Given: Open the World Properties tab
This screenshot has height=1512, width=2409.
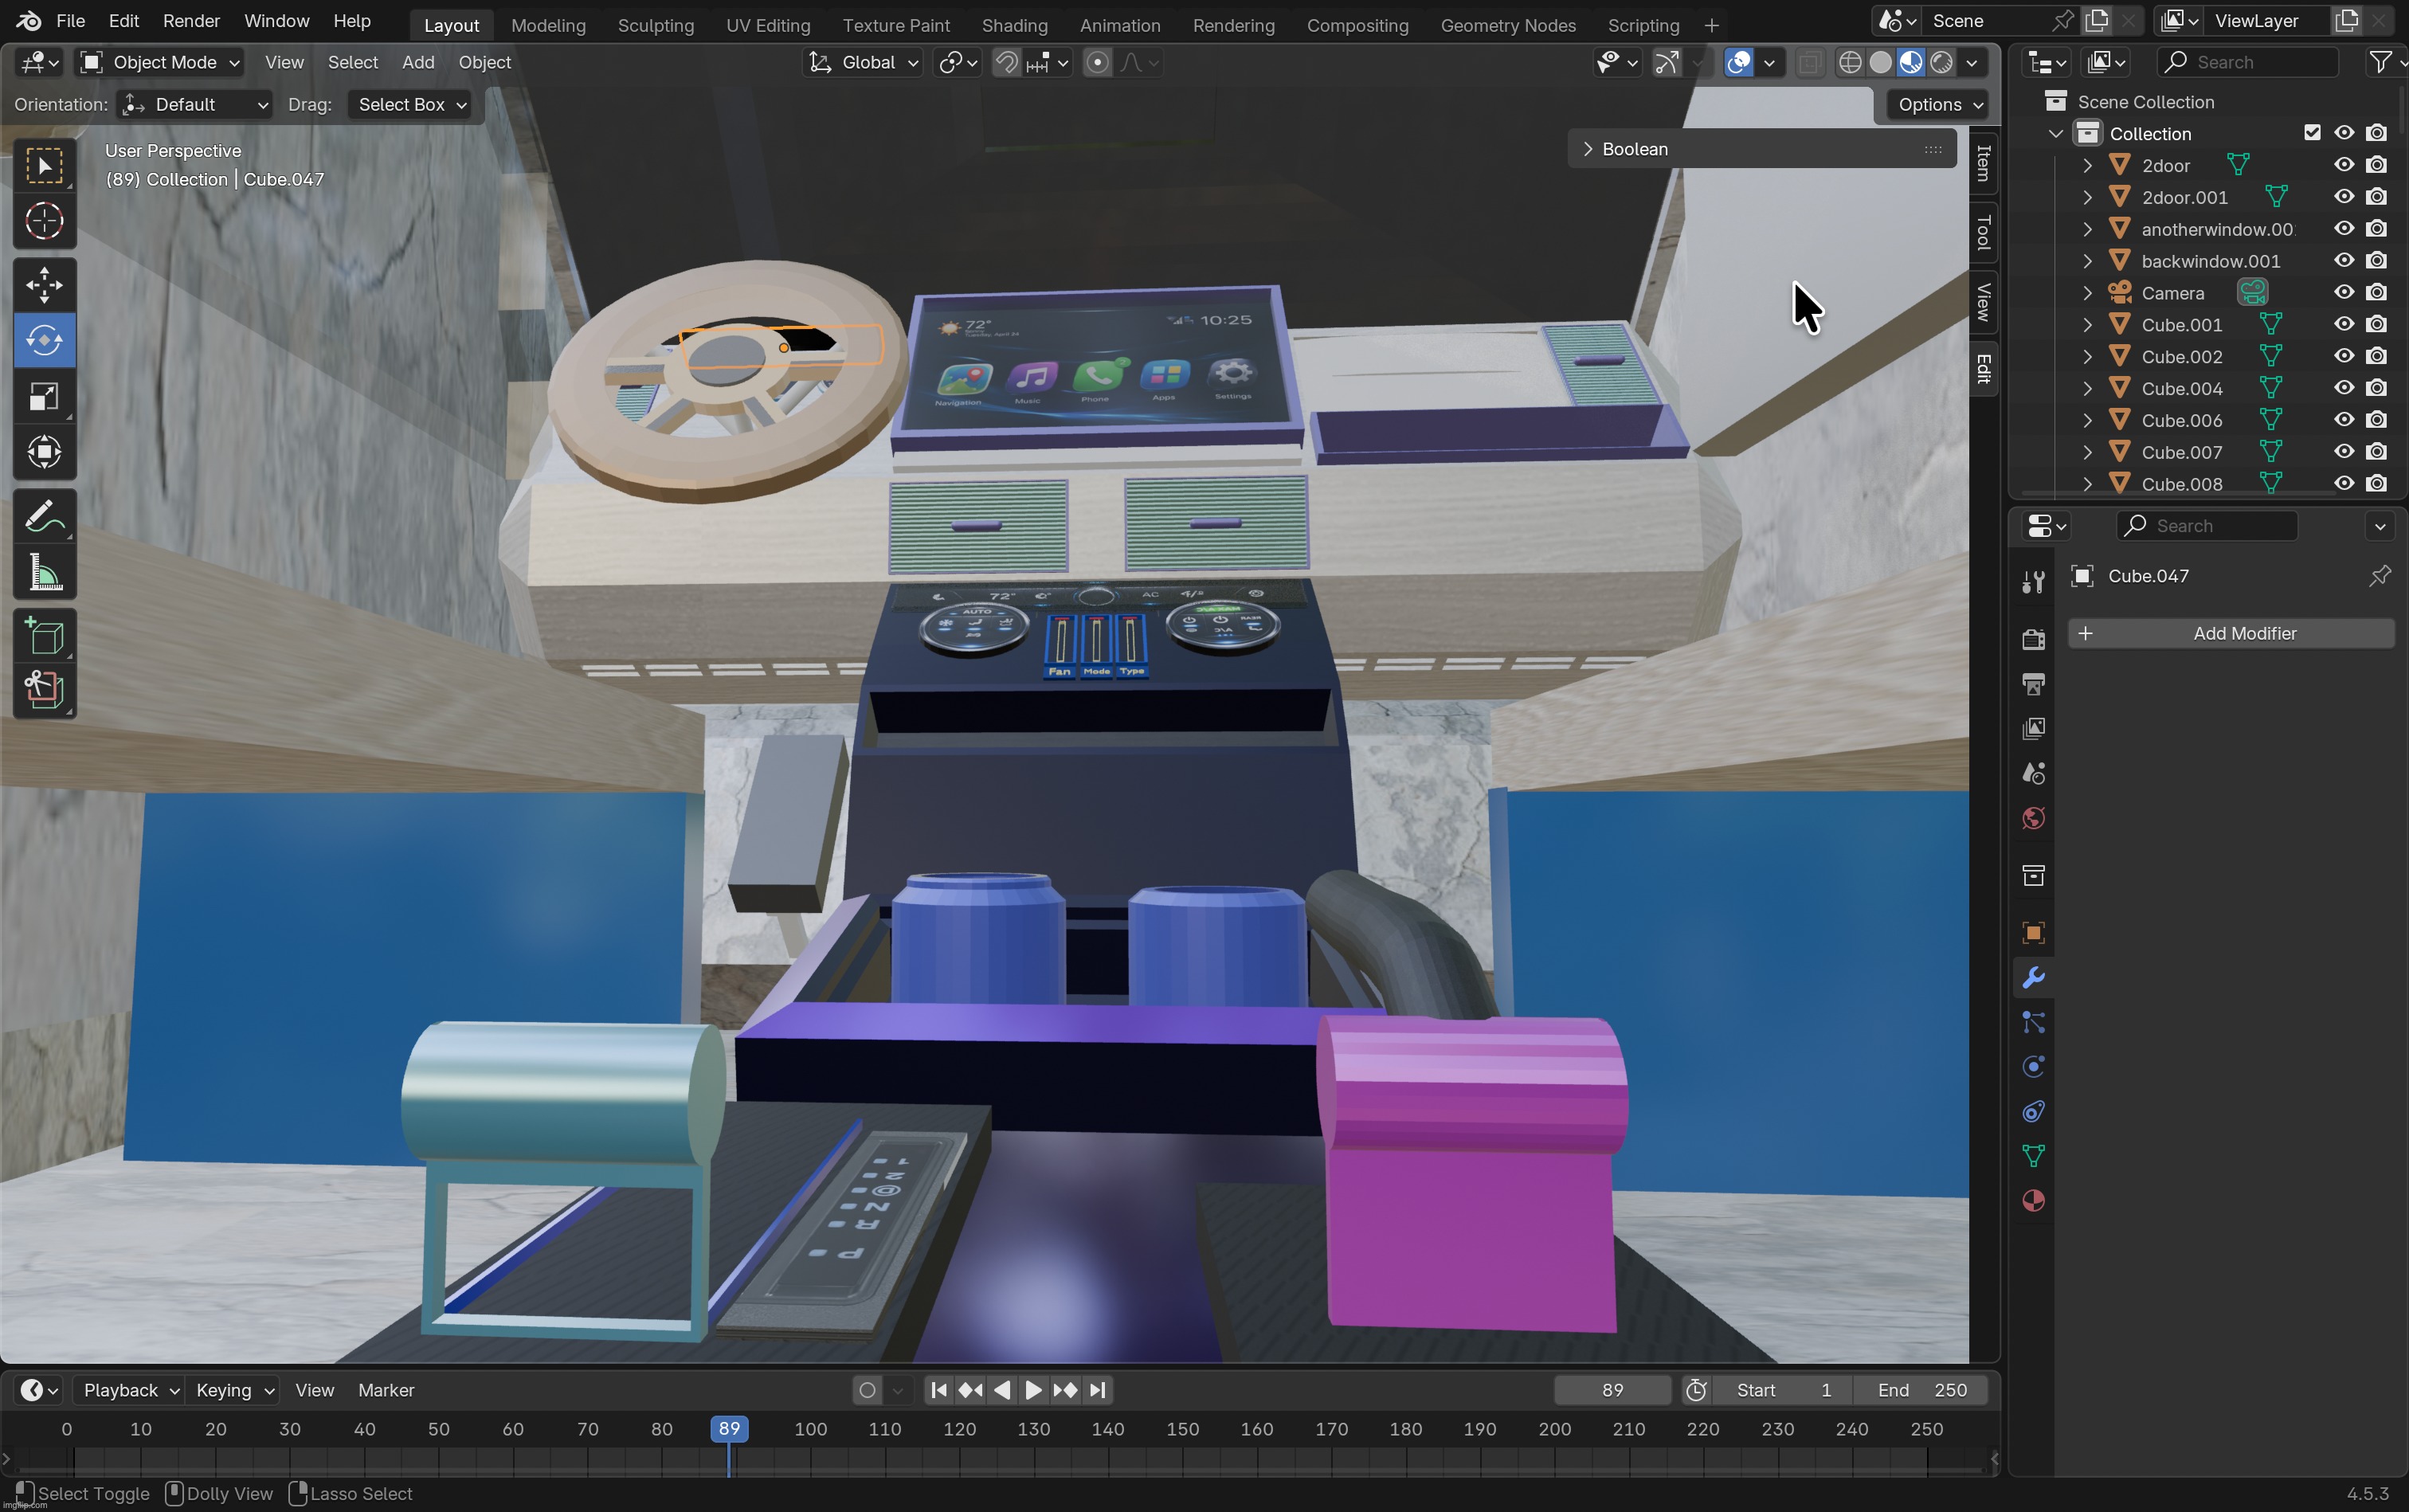Looking at the screenshot, I should coord(2033,818).
